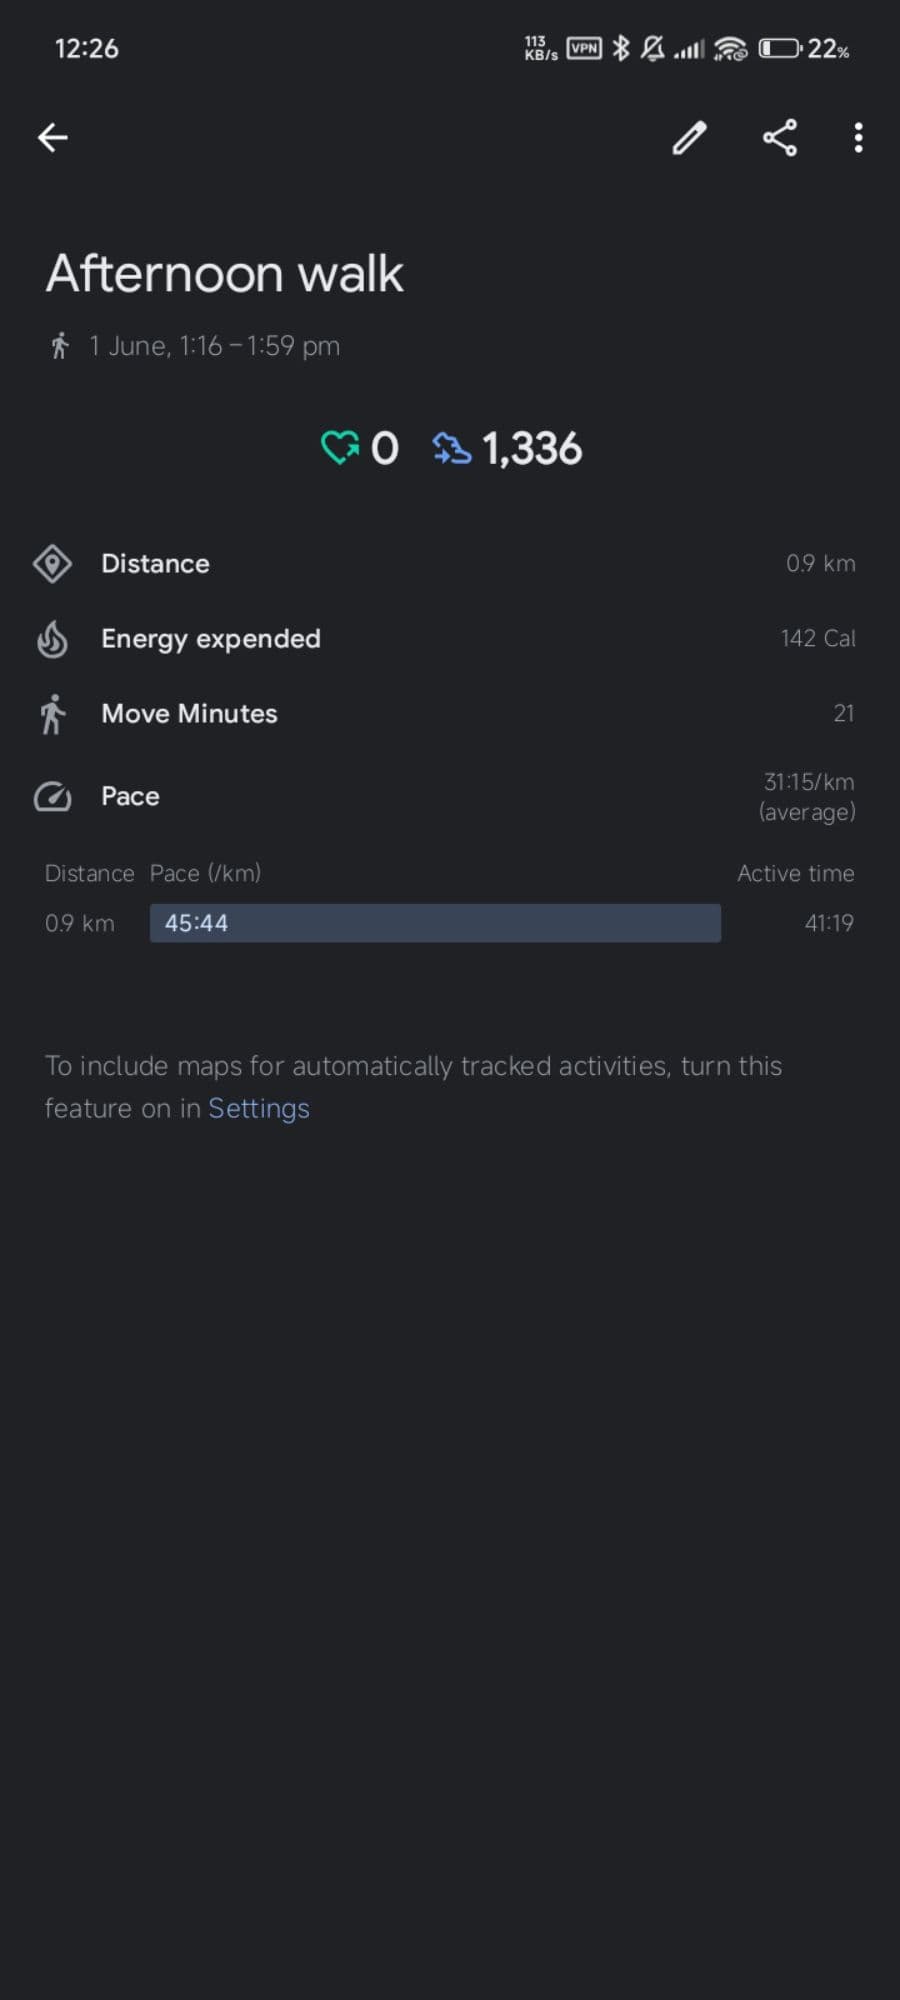The width and height of the screenshot is (900, 2000).
Task: Tap the Afternoon walk title
Action: pyautogui.click(x=225, y=274)
